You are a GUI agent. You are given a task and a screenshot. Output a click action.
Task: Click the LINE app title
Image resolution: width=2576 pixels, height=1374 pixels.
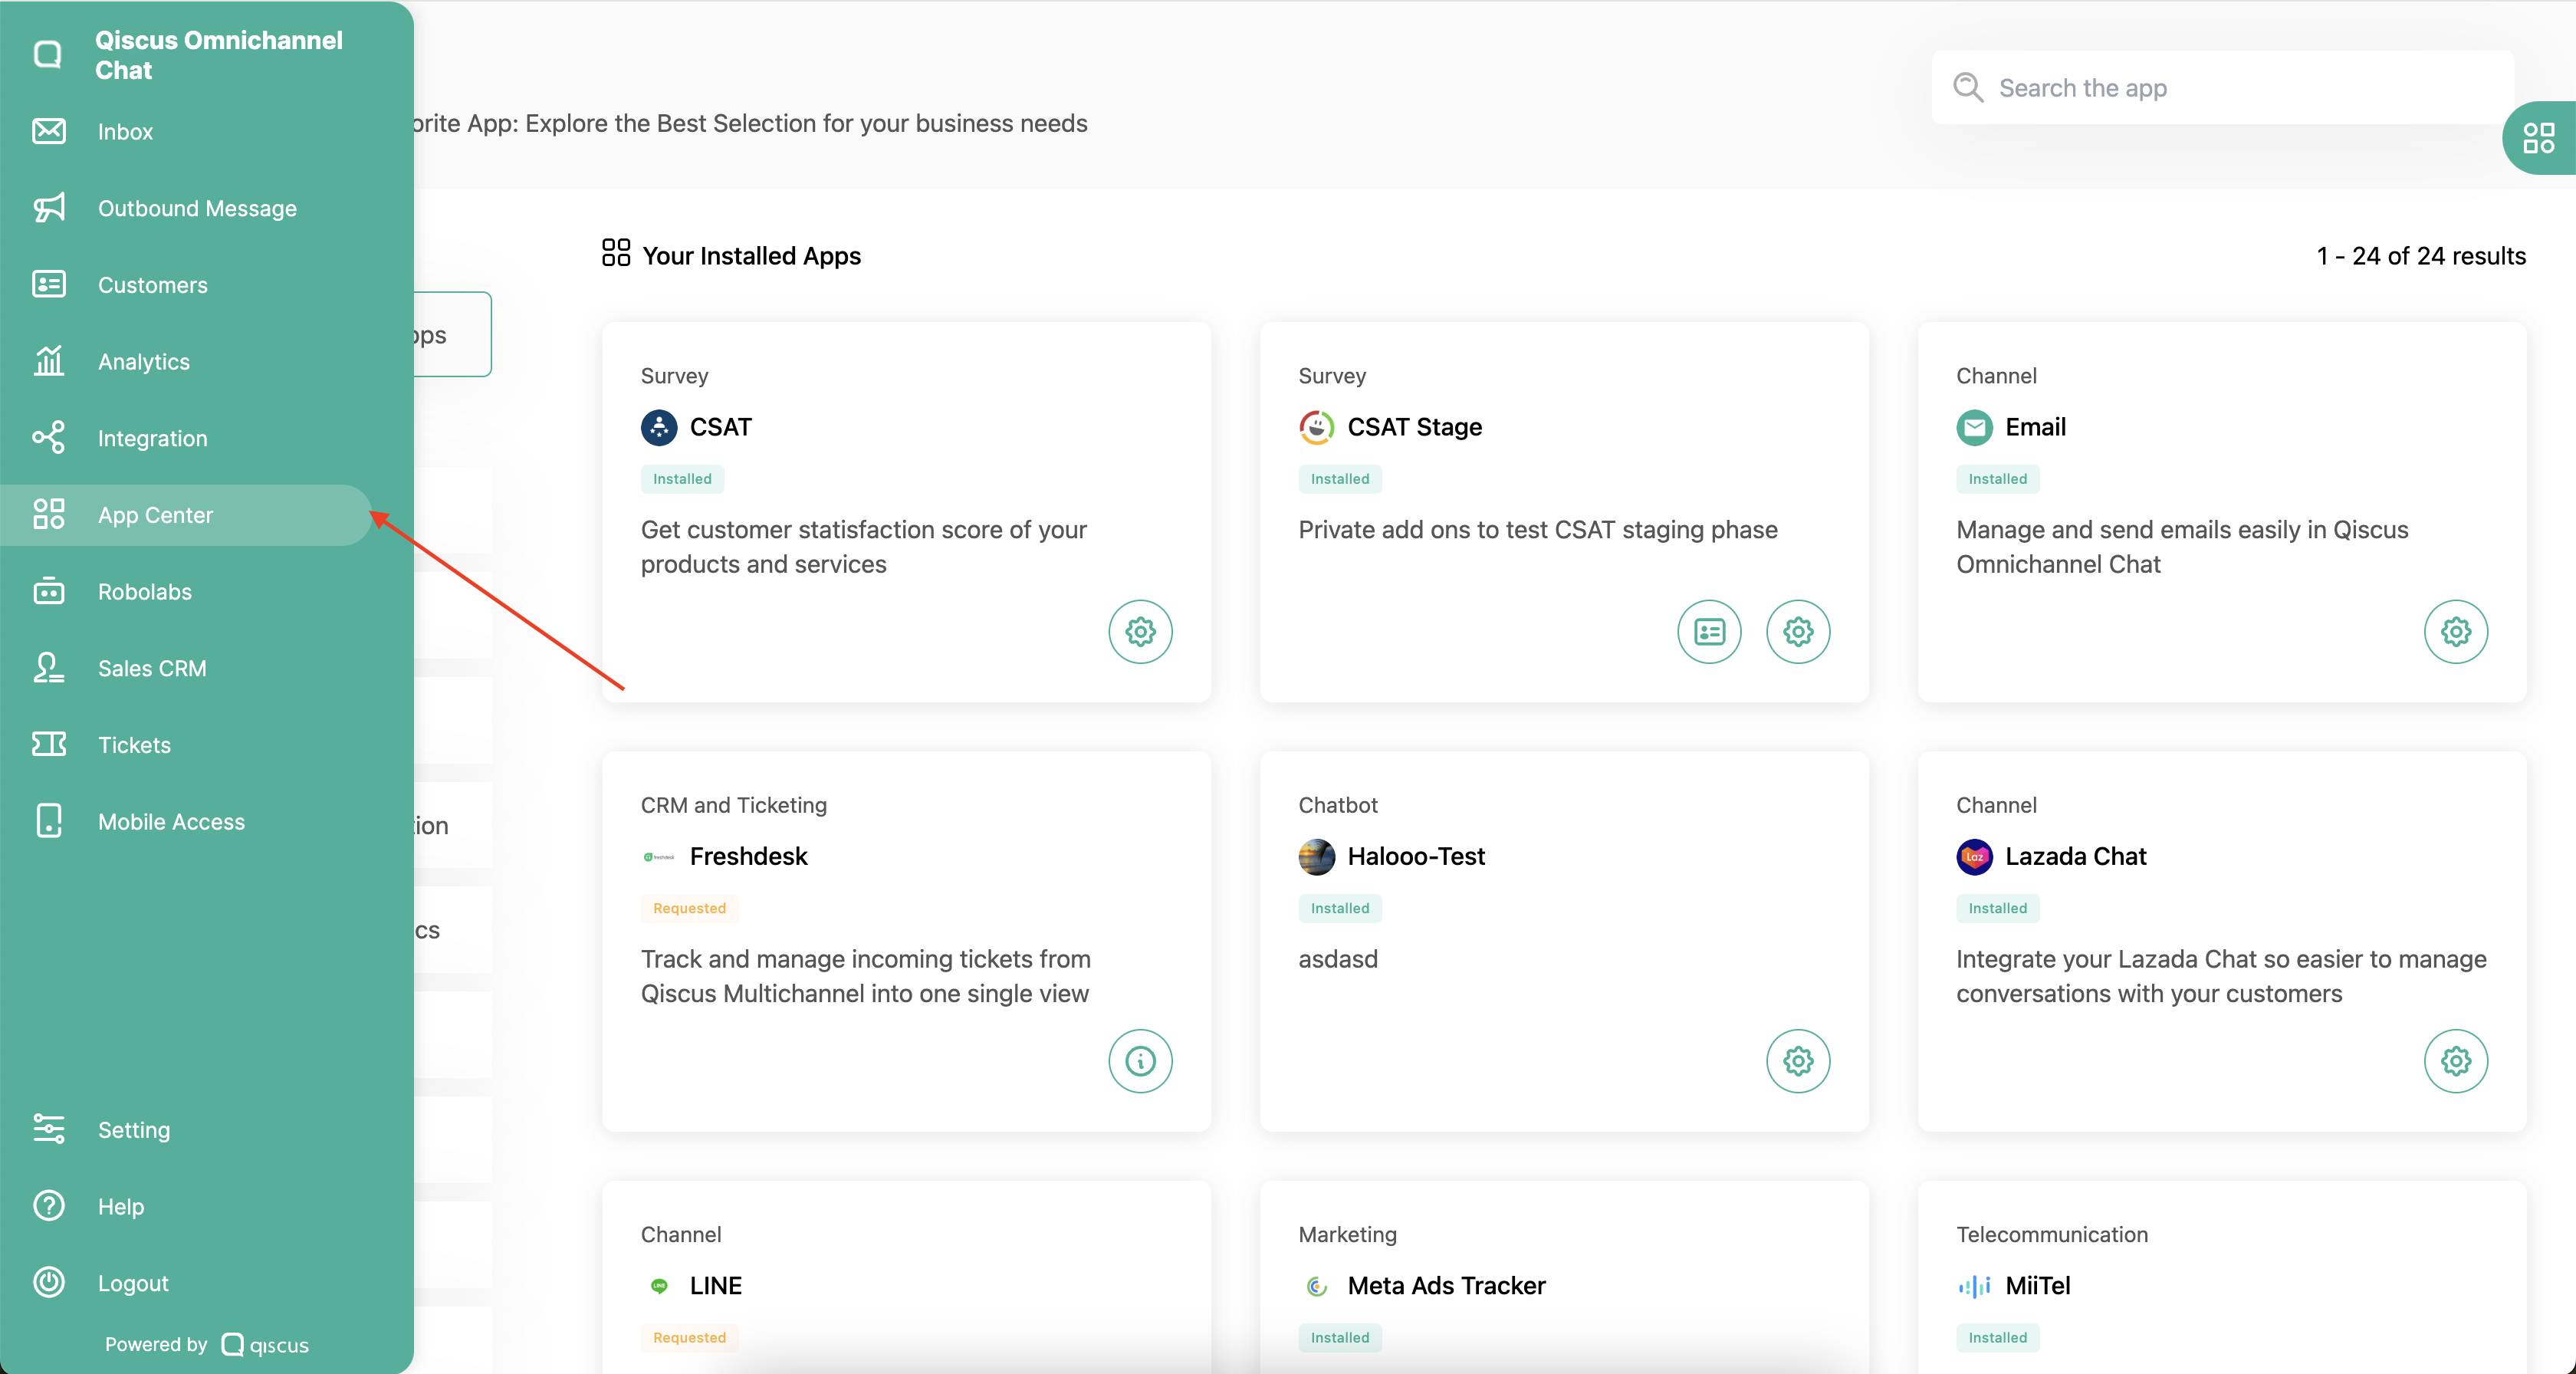(x=716, y=1286)
